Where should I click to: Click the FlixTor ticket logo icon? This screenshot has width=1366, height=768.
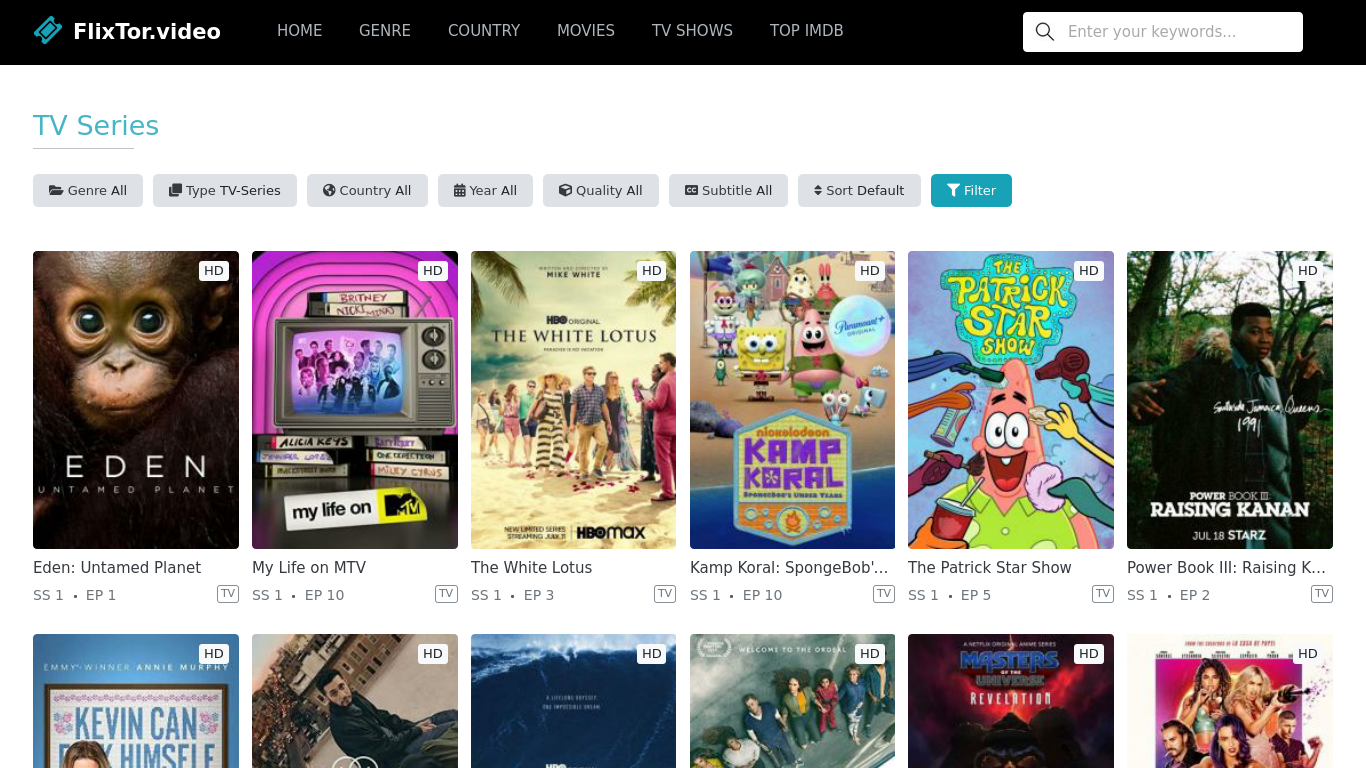[47, 31]
